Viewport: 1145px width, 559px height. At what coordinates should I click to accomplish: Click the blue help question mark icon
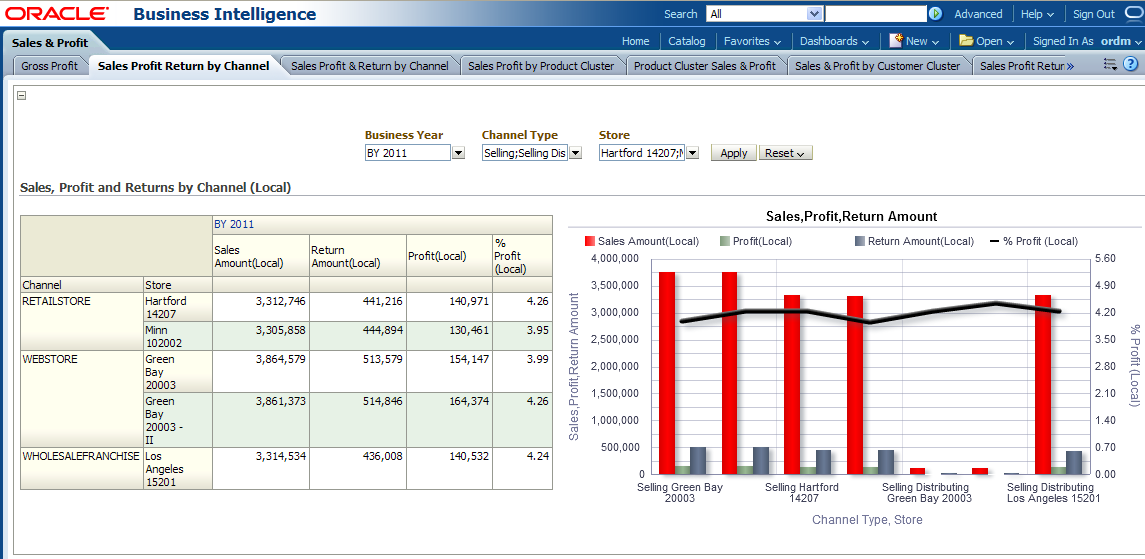[x=1130, y=65]
